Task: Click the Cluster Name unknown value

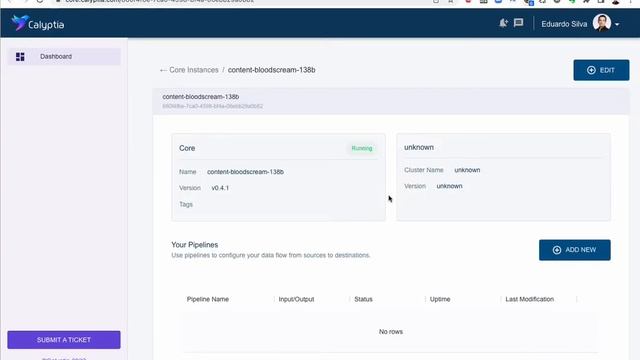Action: [467, 170]
